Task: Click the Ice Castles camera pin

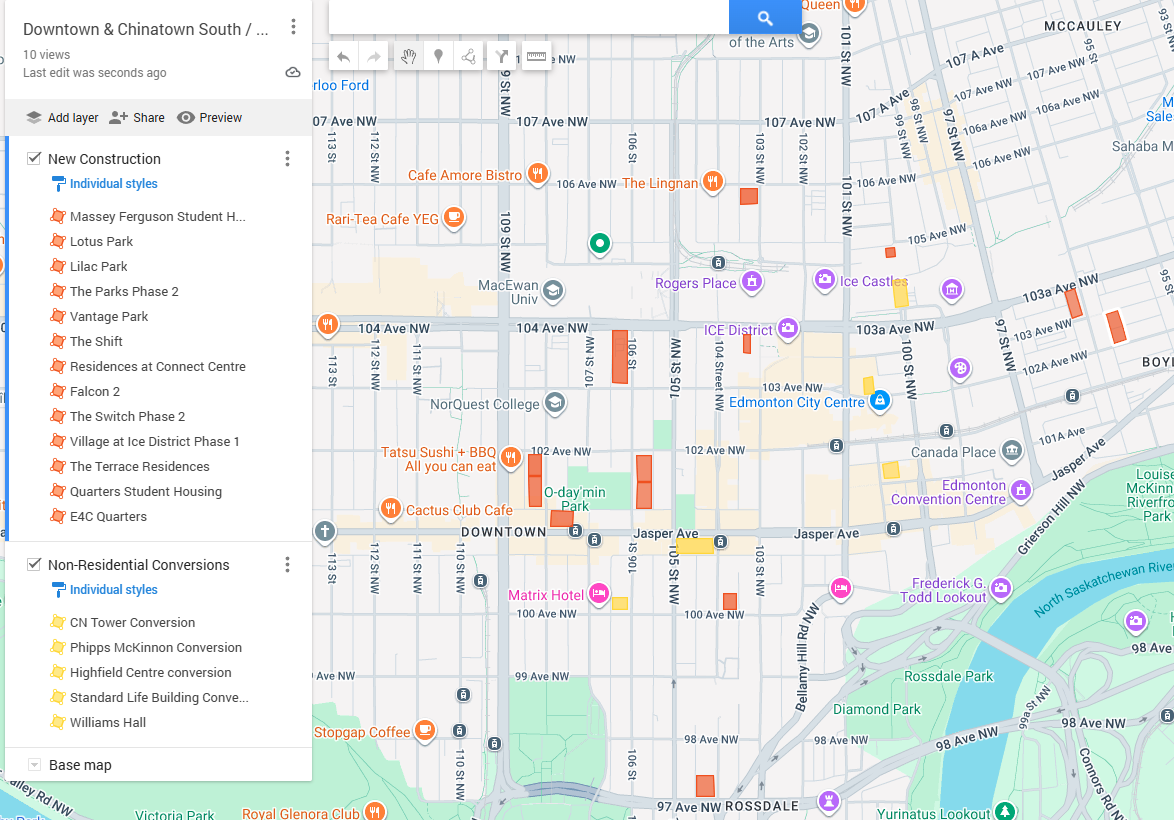Action: point(824,280)
